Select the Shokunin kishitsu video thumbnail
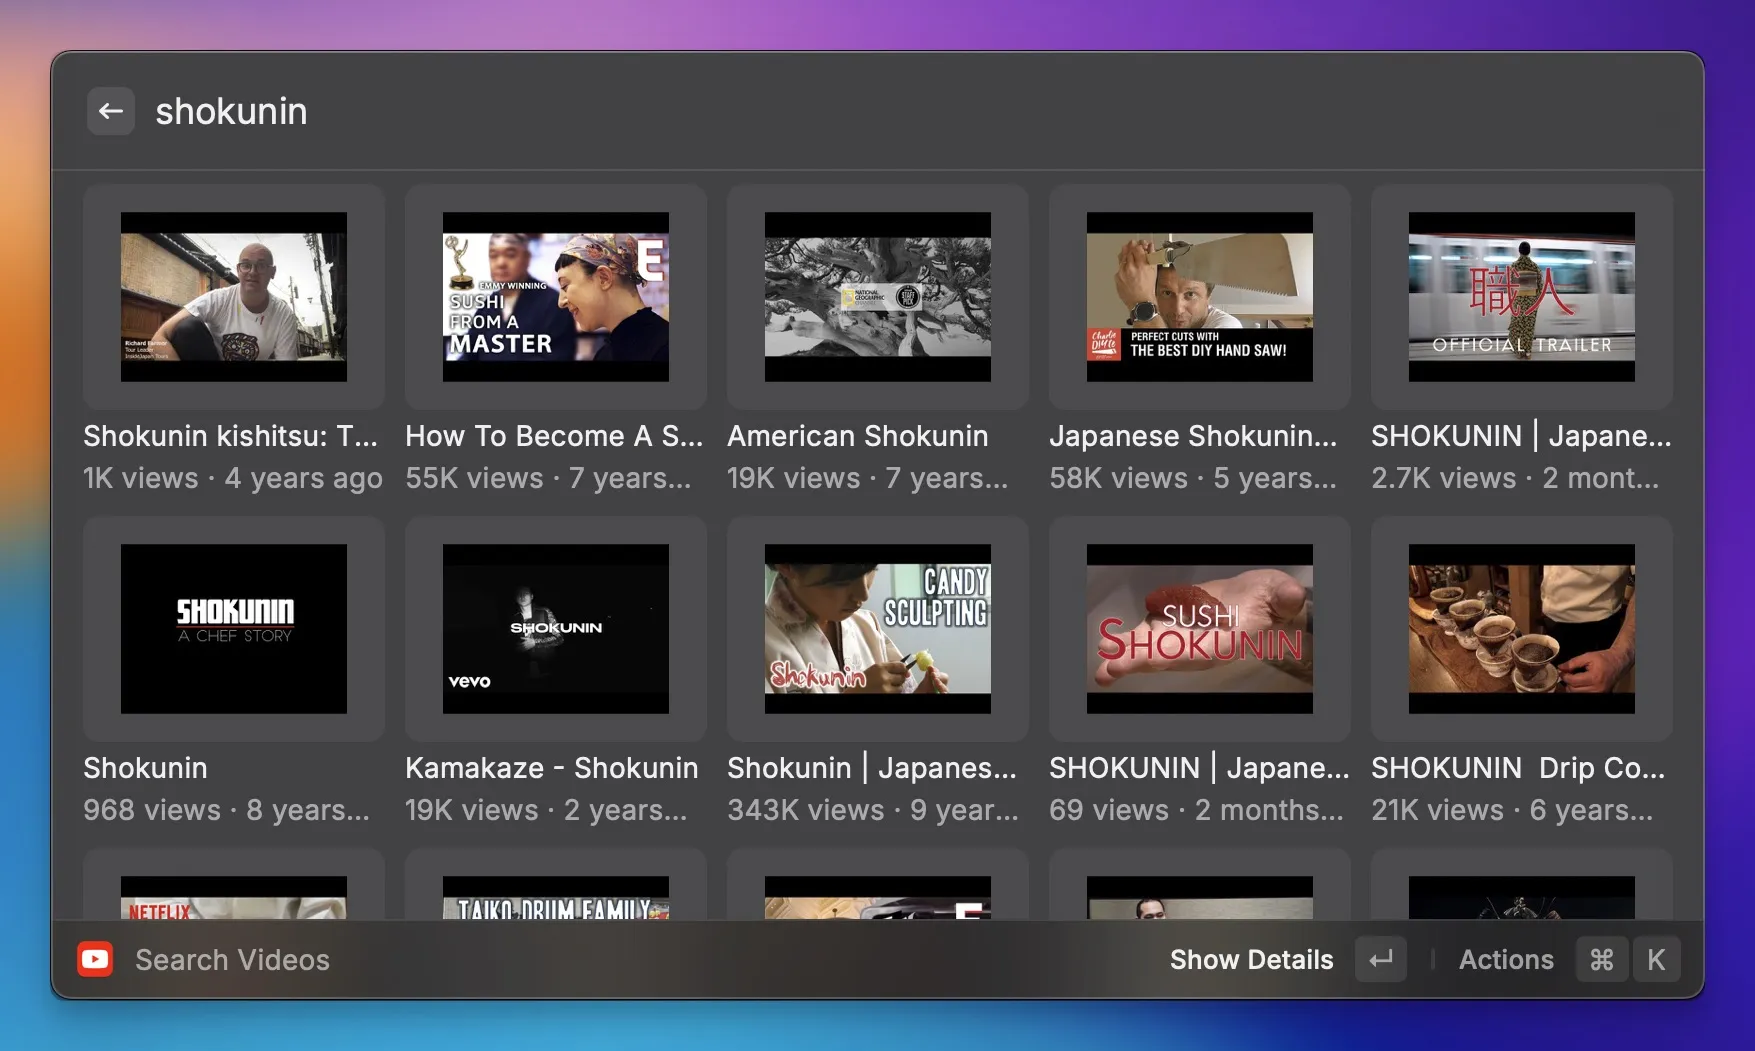Image resolution: width=1755 pixels, height=1051 pixels. [234, 297]
